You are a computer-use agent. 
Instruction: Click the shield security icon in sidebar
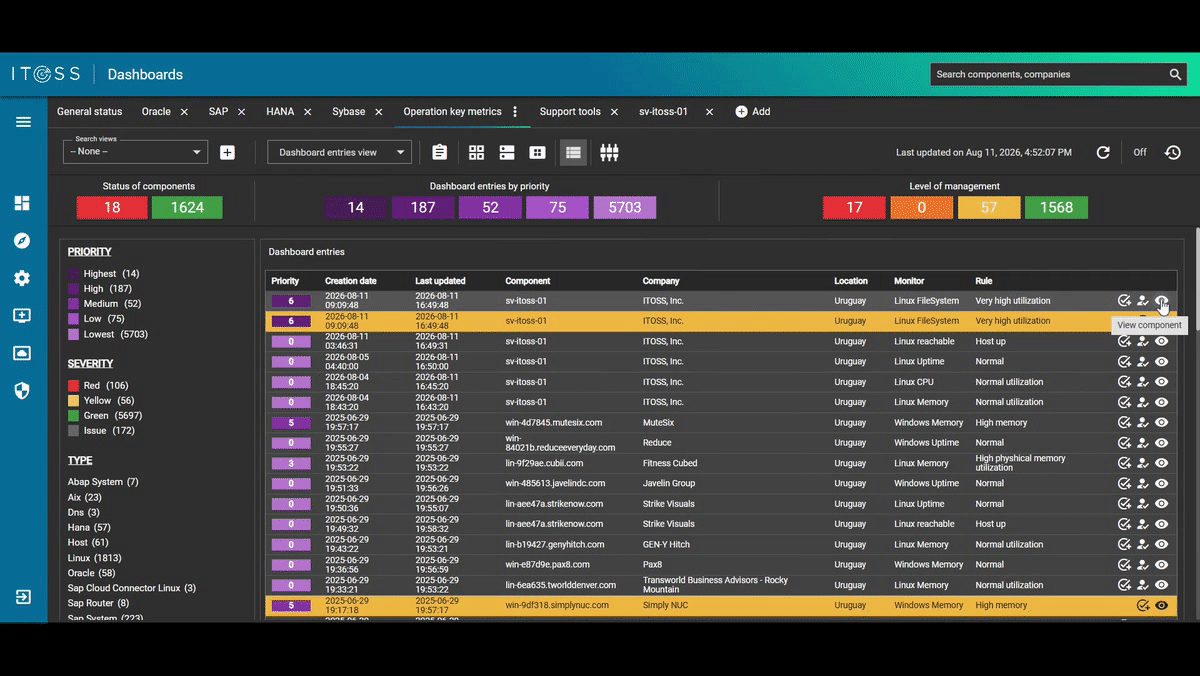22,390
